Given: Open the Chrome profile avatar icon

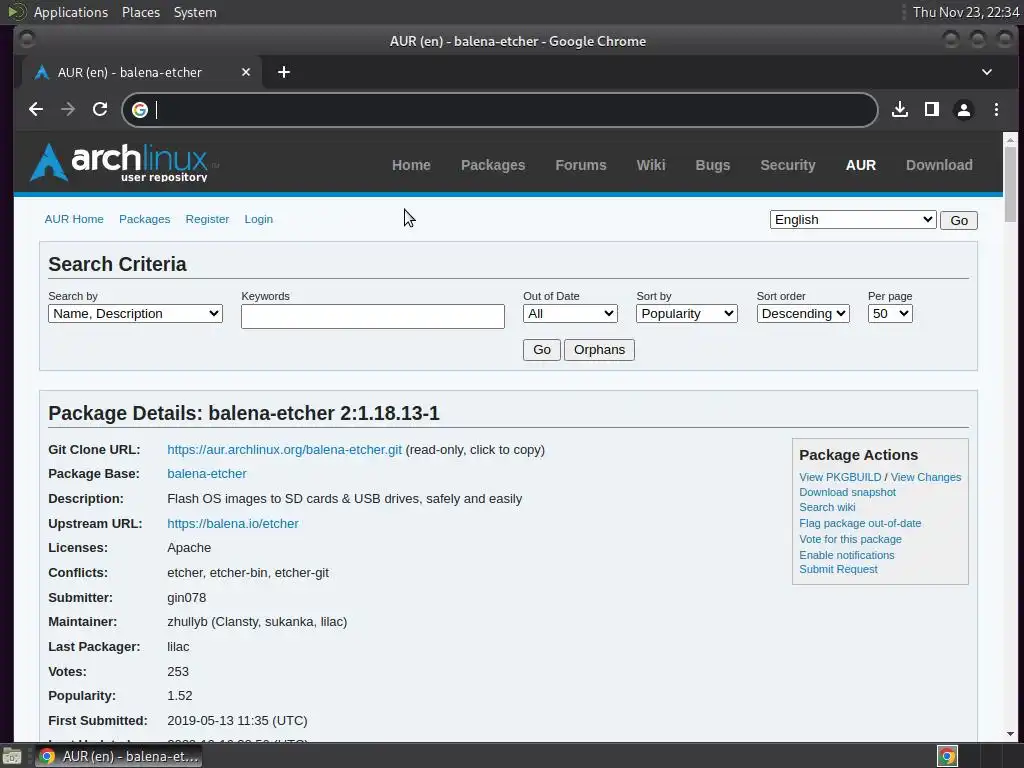Looking at the screenshot, I should pos(964,109).
